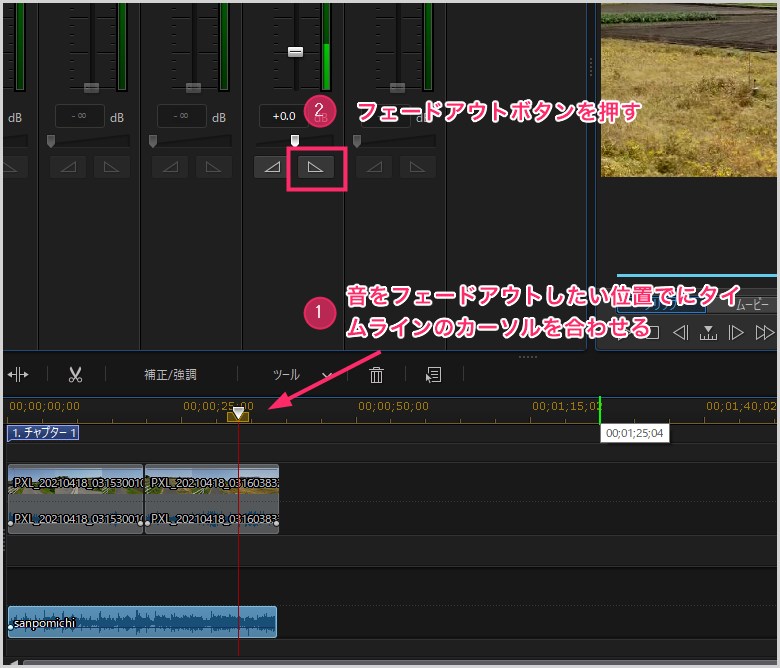Click the scissors split clip icon
The height and width of the screenshot is (668, 780).
click(x=75, y=375)
